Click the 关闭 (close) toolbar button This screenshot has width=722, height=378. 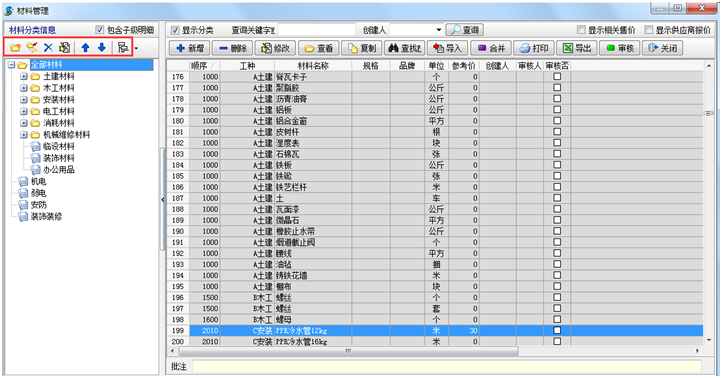[663, 48]
